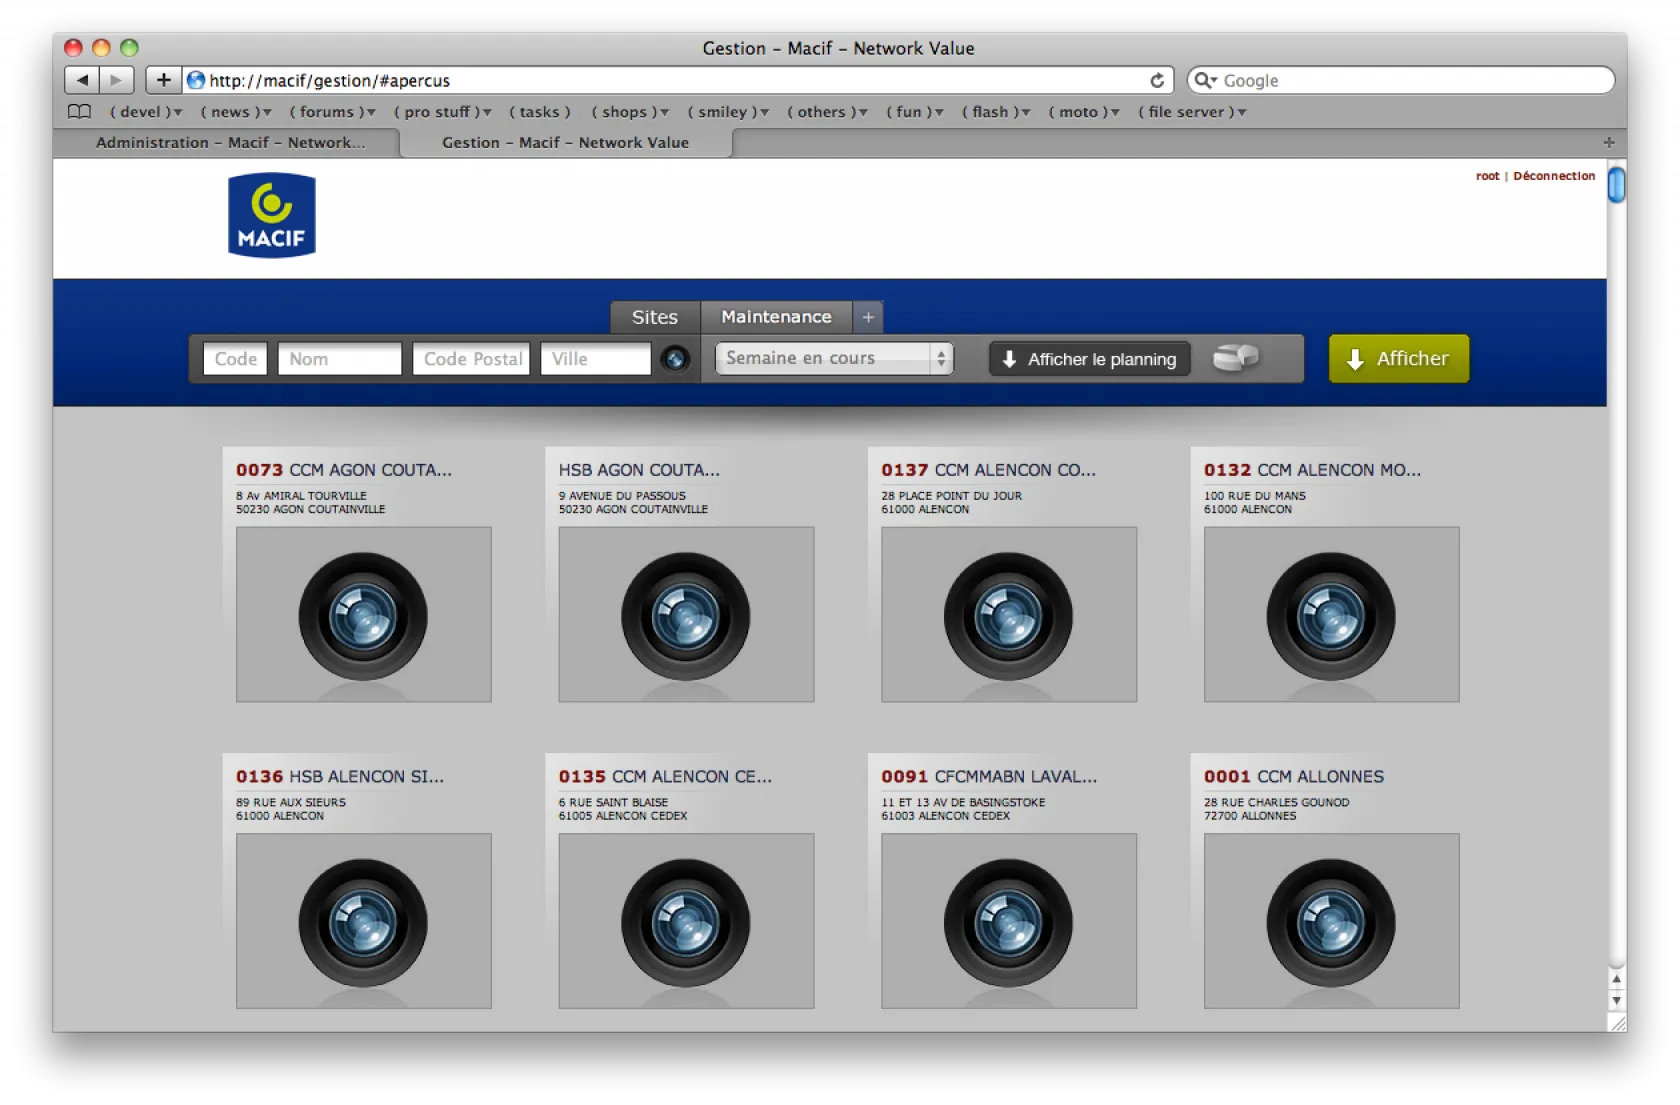Viewport: 1680px width, 1105px height.
Task: Click the camera lens icon beside Ville field
Action: point(675,359)
